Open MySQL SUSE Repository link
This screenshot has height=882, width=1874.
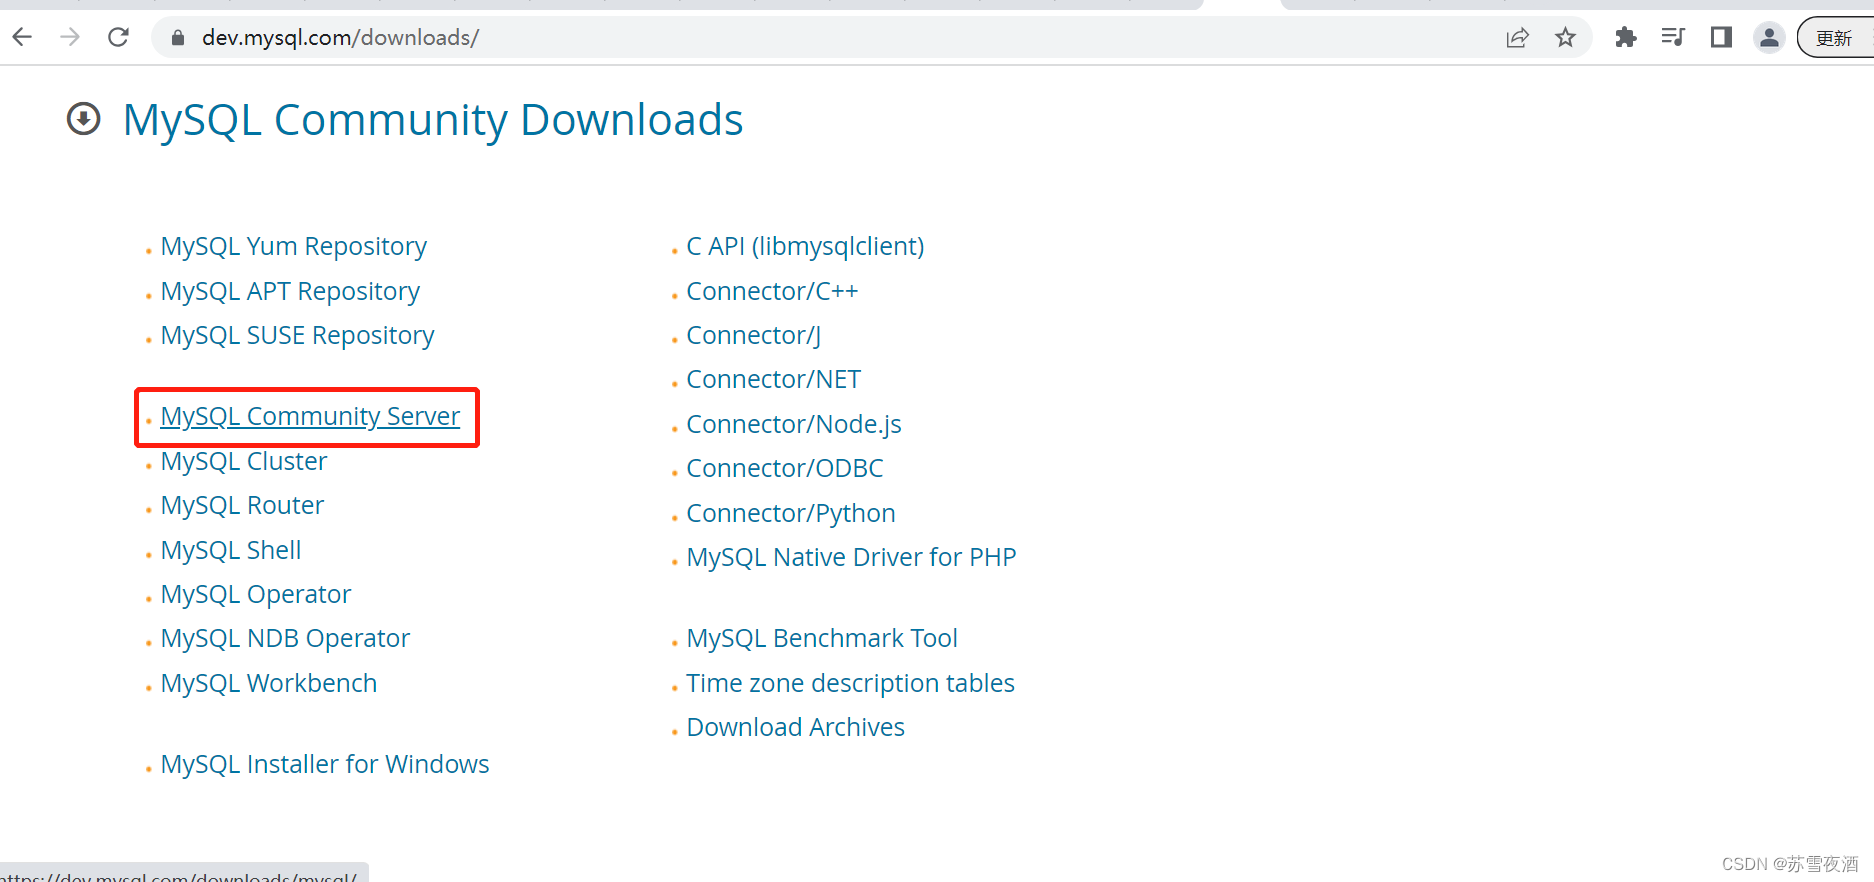click(298, 335)
